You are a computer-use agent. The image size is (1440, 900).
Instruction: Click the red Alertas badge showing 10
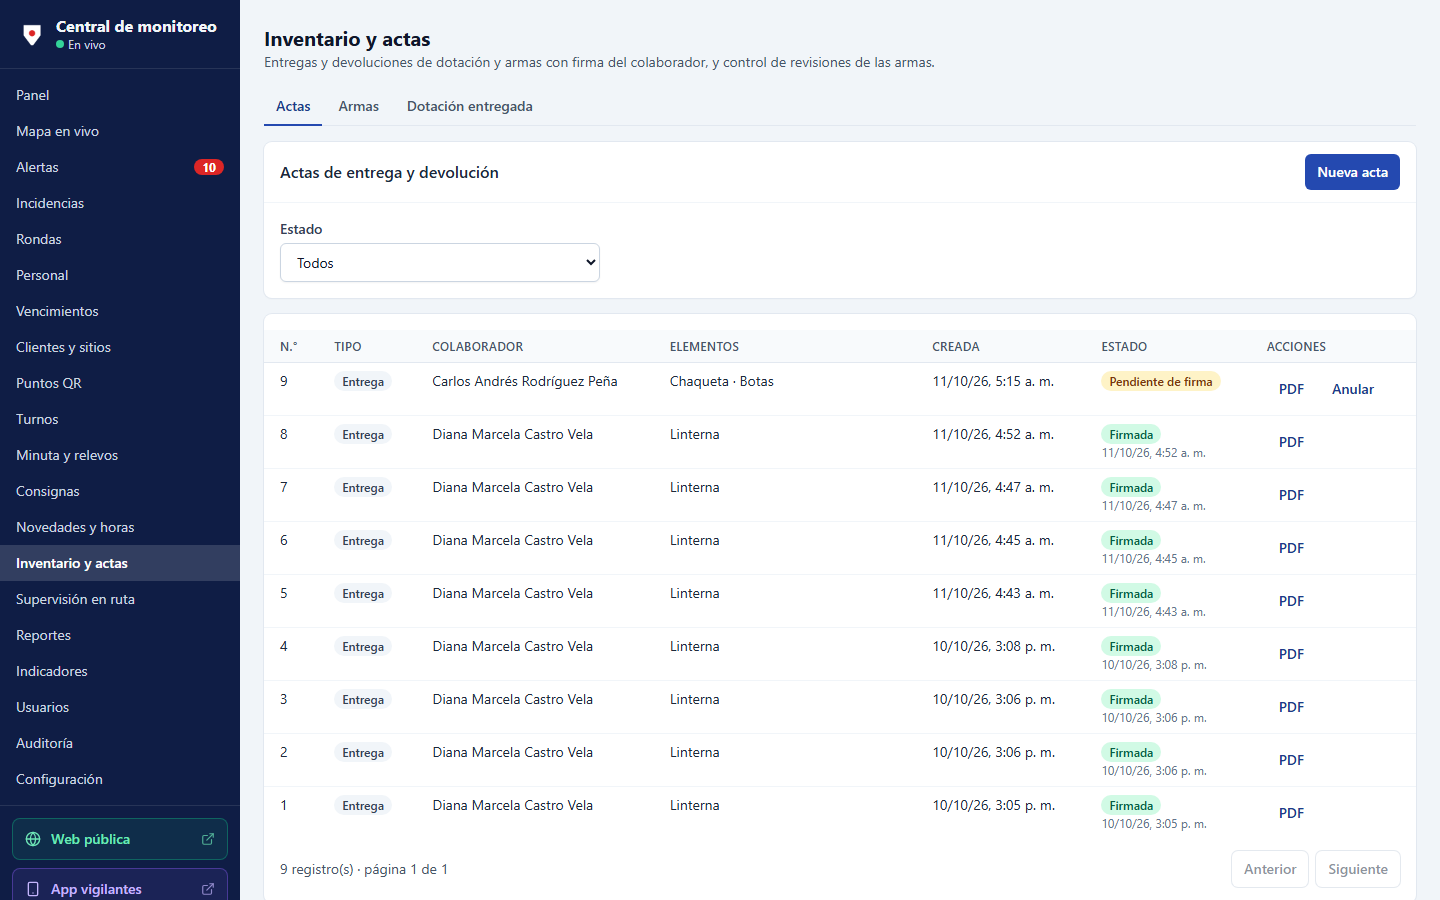click(209, 167)
